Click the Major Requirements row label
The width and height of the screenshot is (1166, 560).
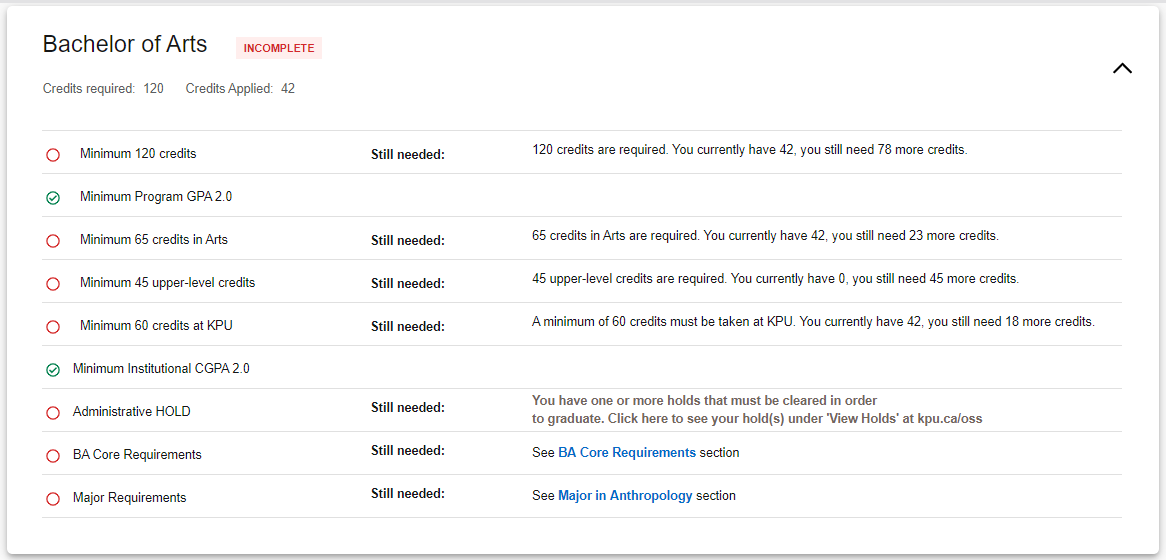pyautogui.click(x=129, y=498)
